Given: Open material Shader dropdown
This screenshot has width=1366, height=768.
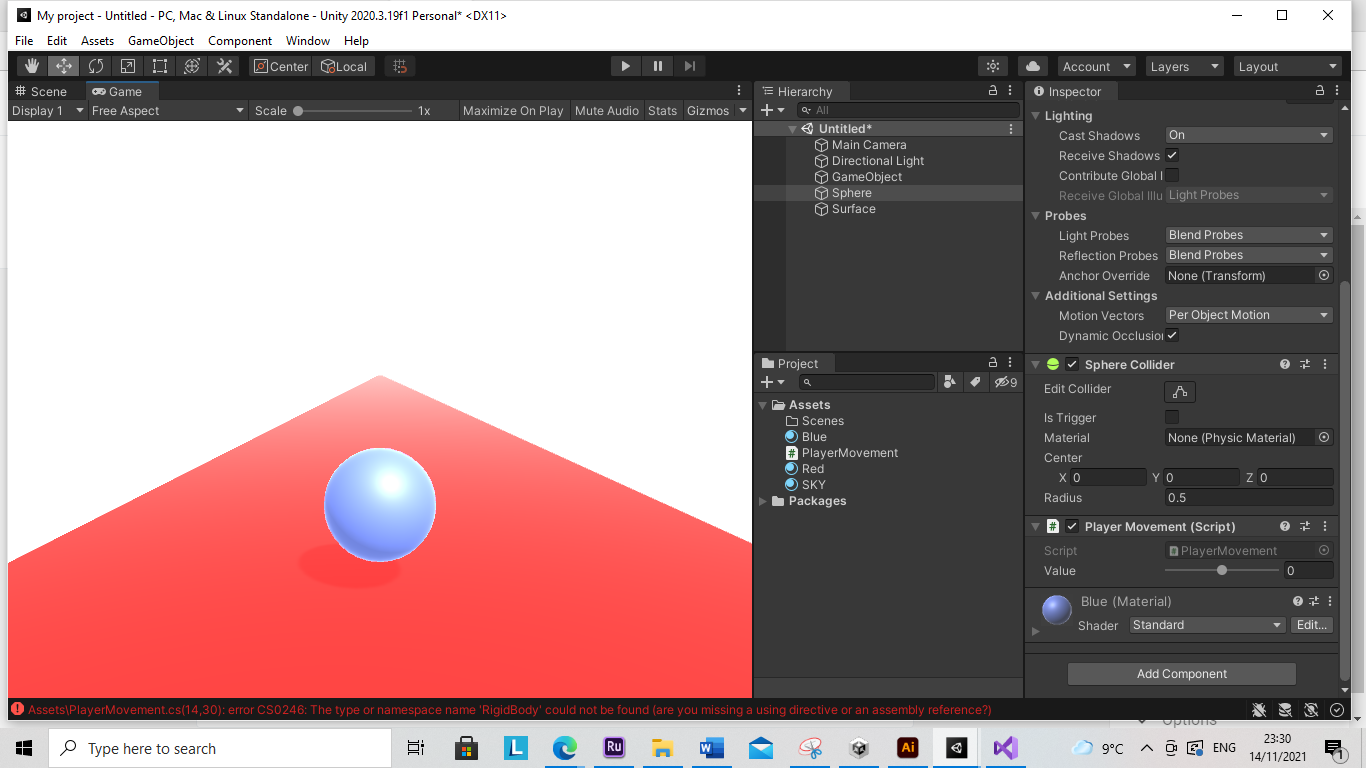Looking at the screenshot, I should pyautogui.click(x=1207, y=625).
